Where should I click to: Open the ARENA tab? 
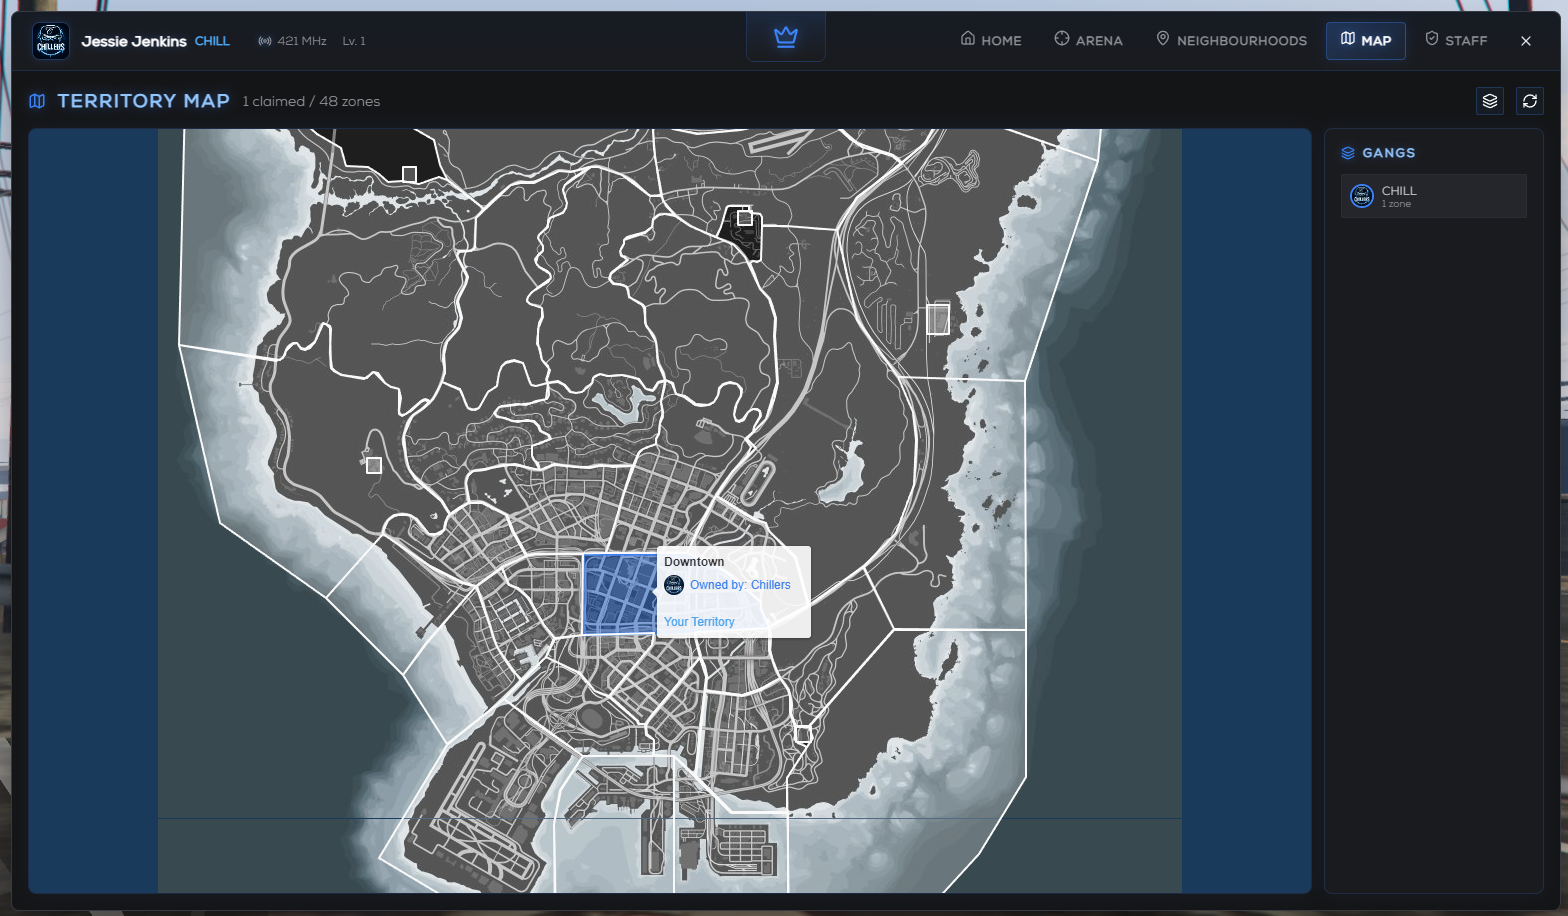click(x=1088, y=40)
